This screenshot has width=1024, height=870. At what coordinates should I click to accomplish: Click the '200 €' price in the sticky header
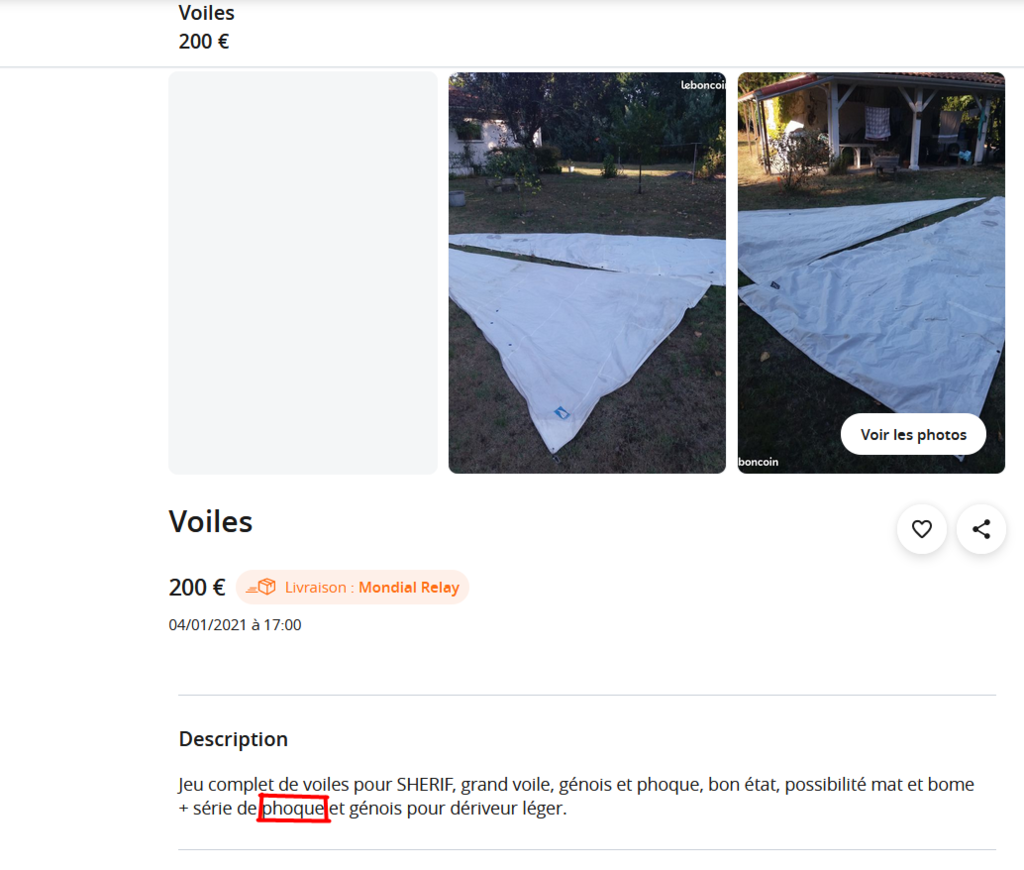point(204,41)
